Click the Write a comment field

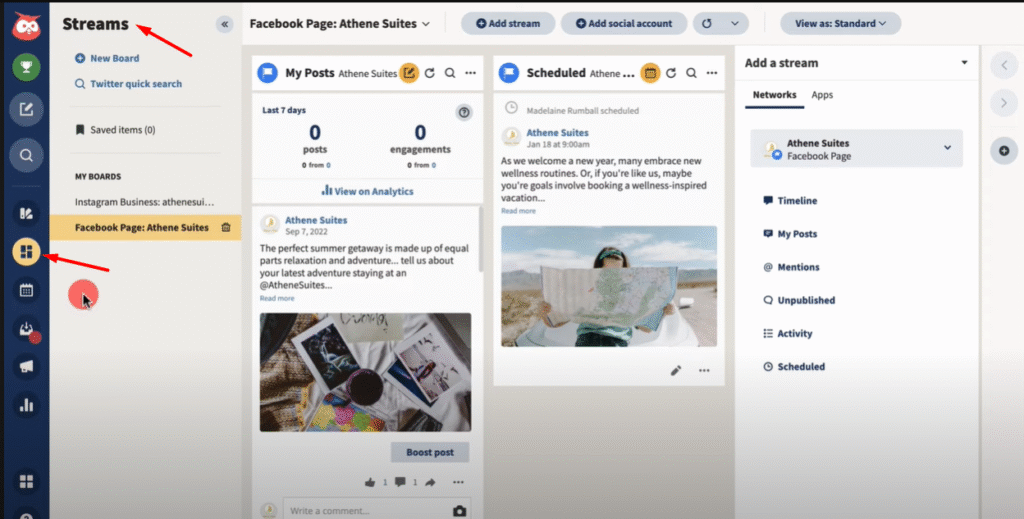tap(365, 511)
